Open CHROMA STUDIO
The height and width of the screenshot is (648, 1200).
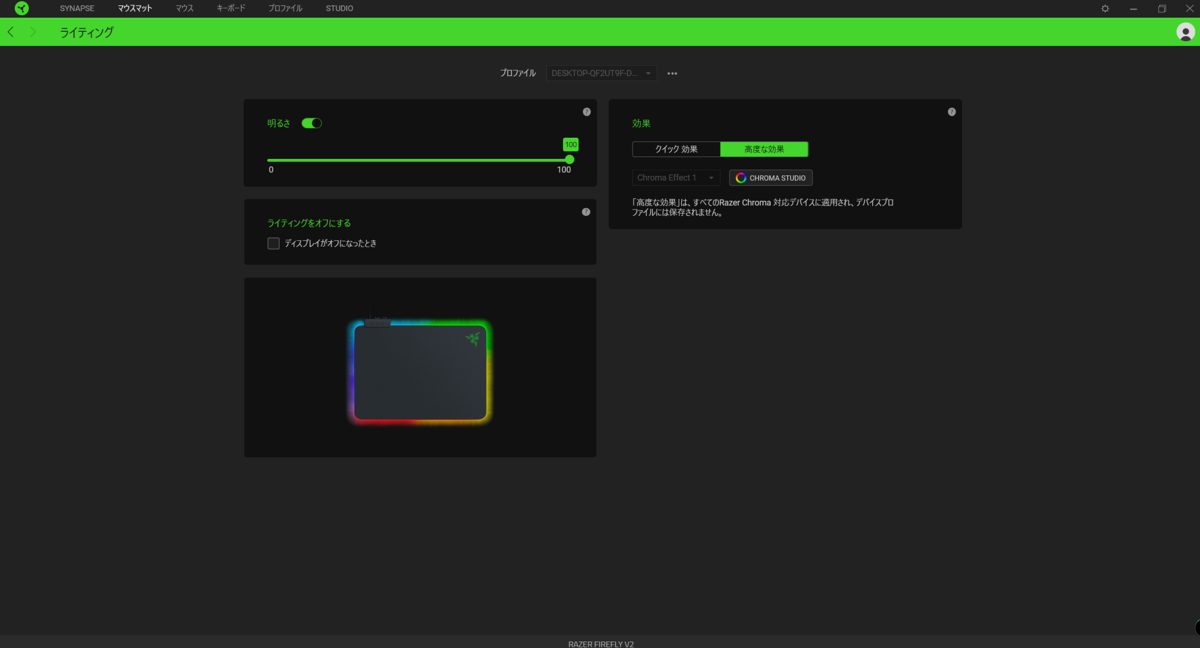click(770, 178)
